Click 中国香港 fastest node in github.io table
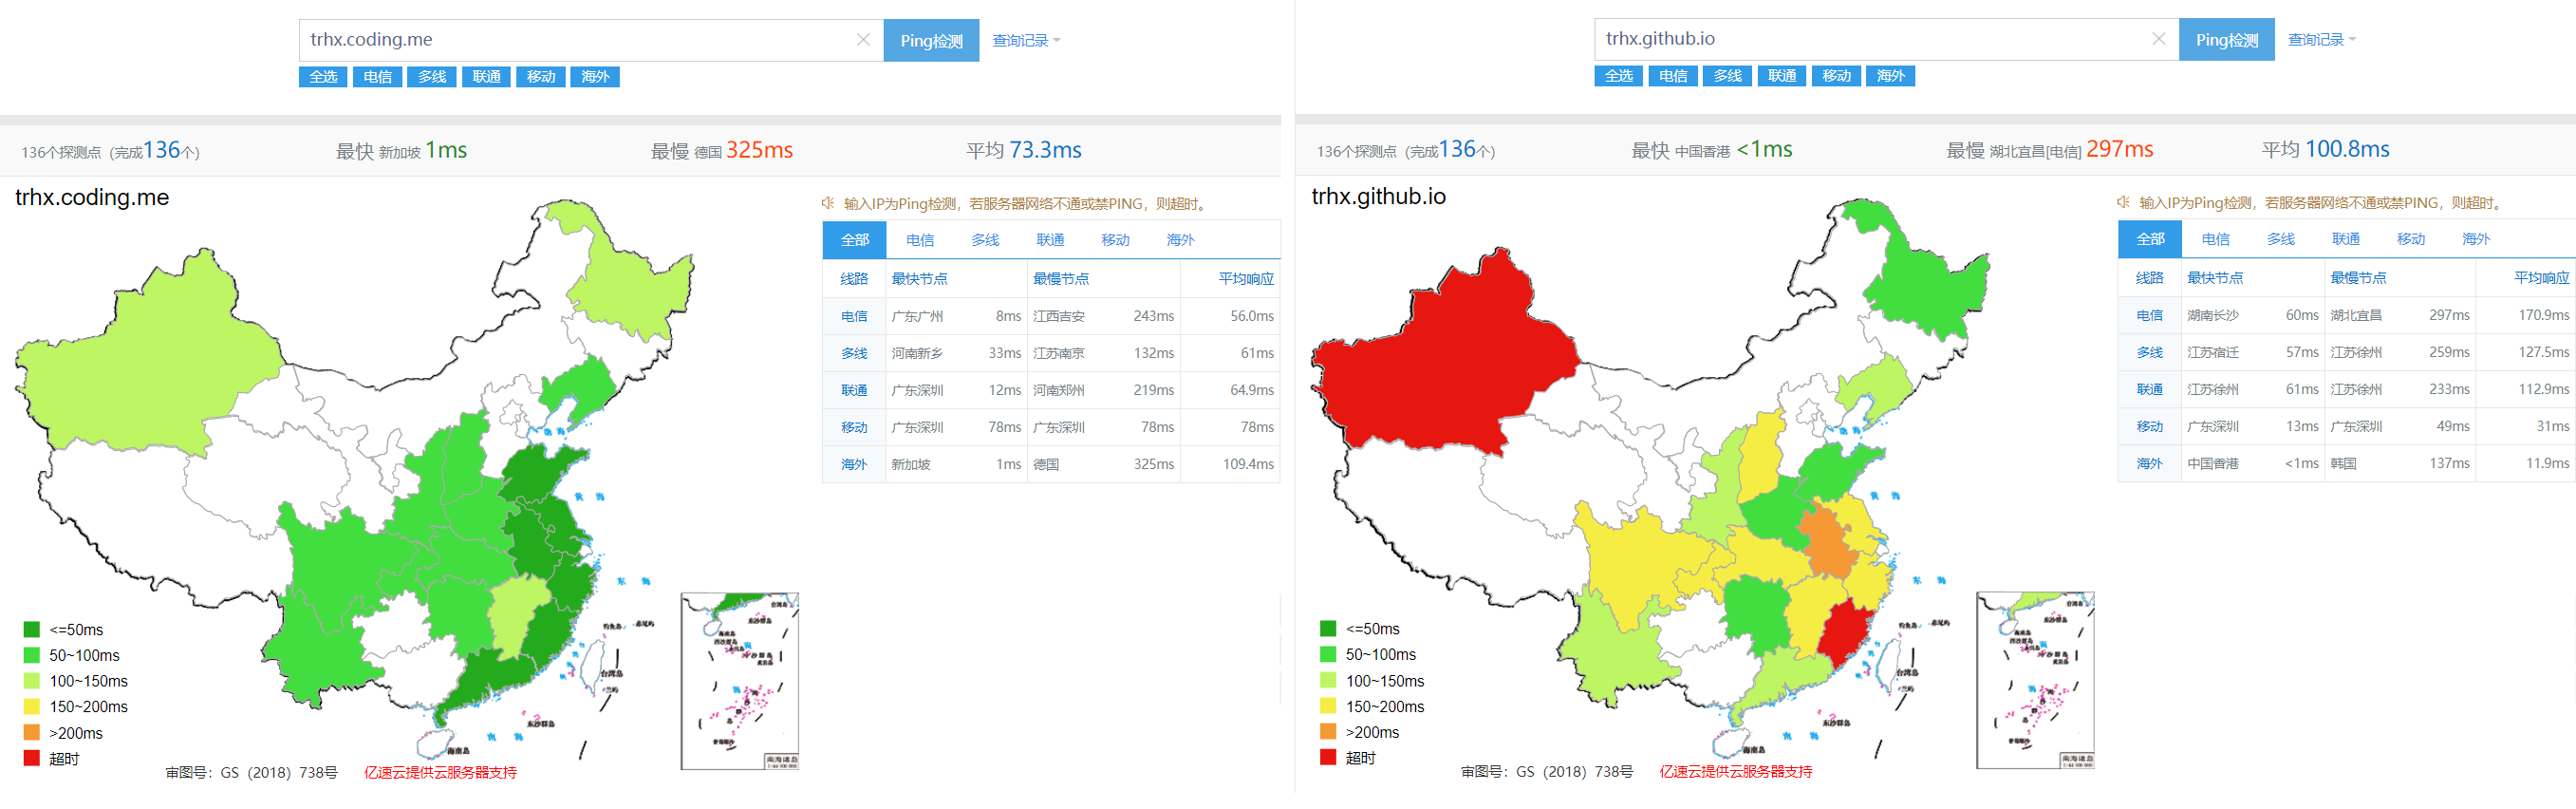This screenshot has height=809, width=2576. point(2213,464)
